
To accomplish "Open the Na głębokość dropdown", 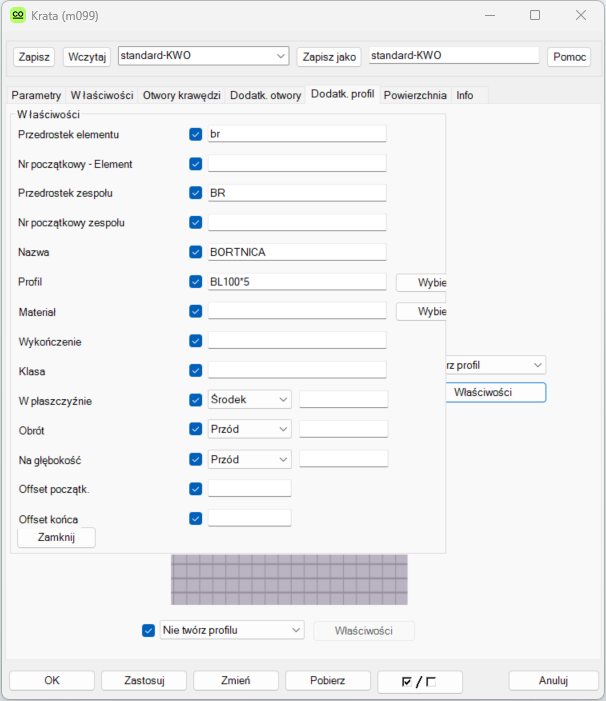I will point(249,460).
